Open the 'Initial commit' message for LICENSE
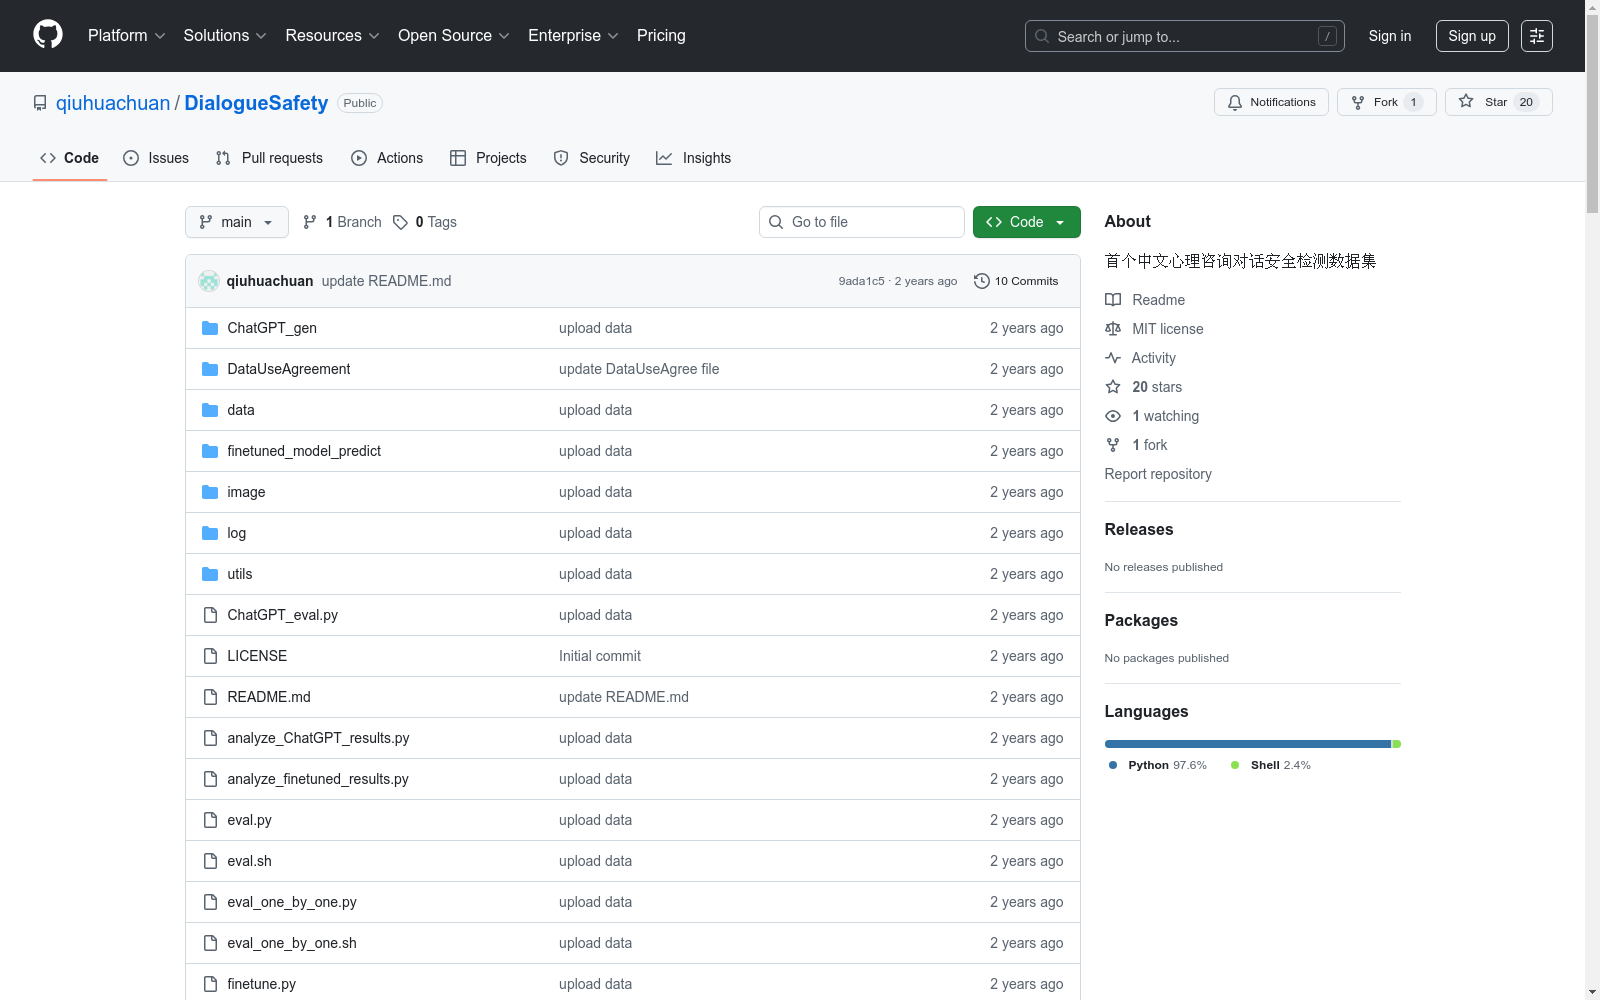Image resolution: width=1600 pixels, height=1000 pixels. [x=600, y=656]
